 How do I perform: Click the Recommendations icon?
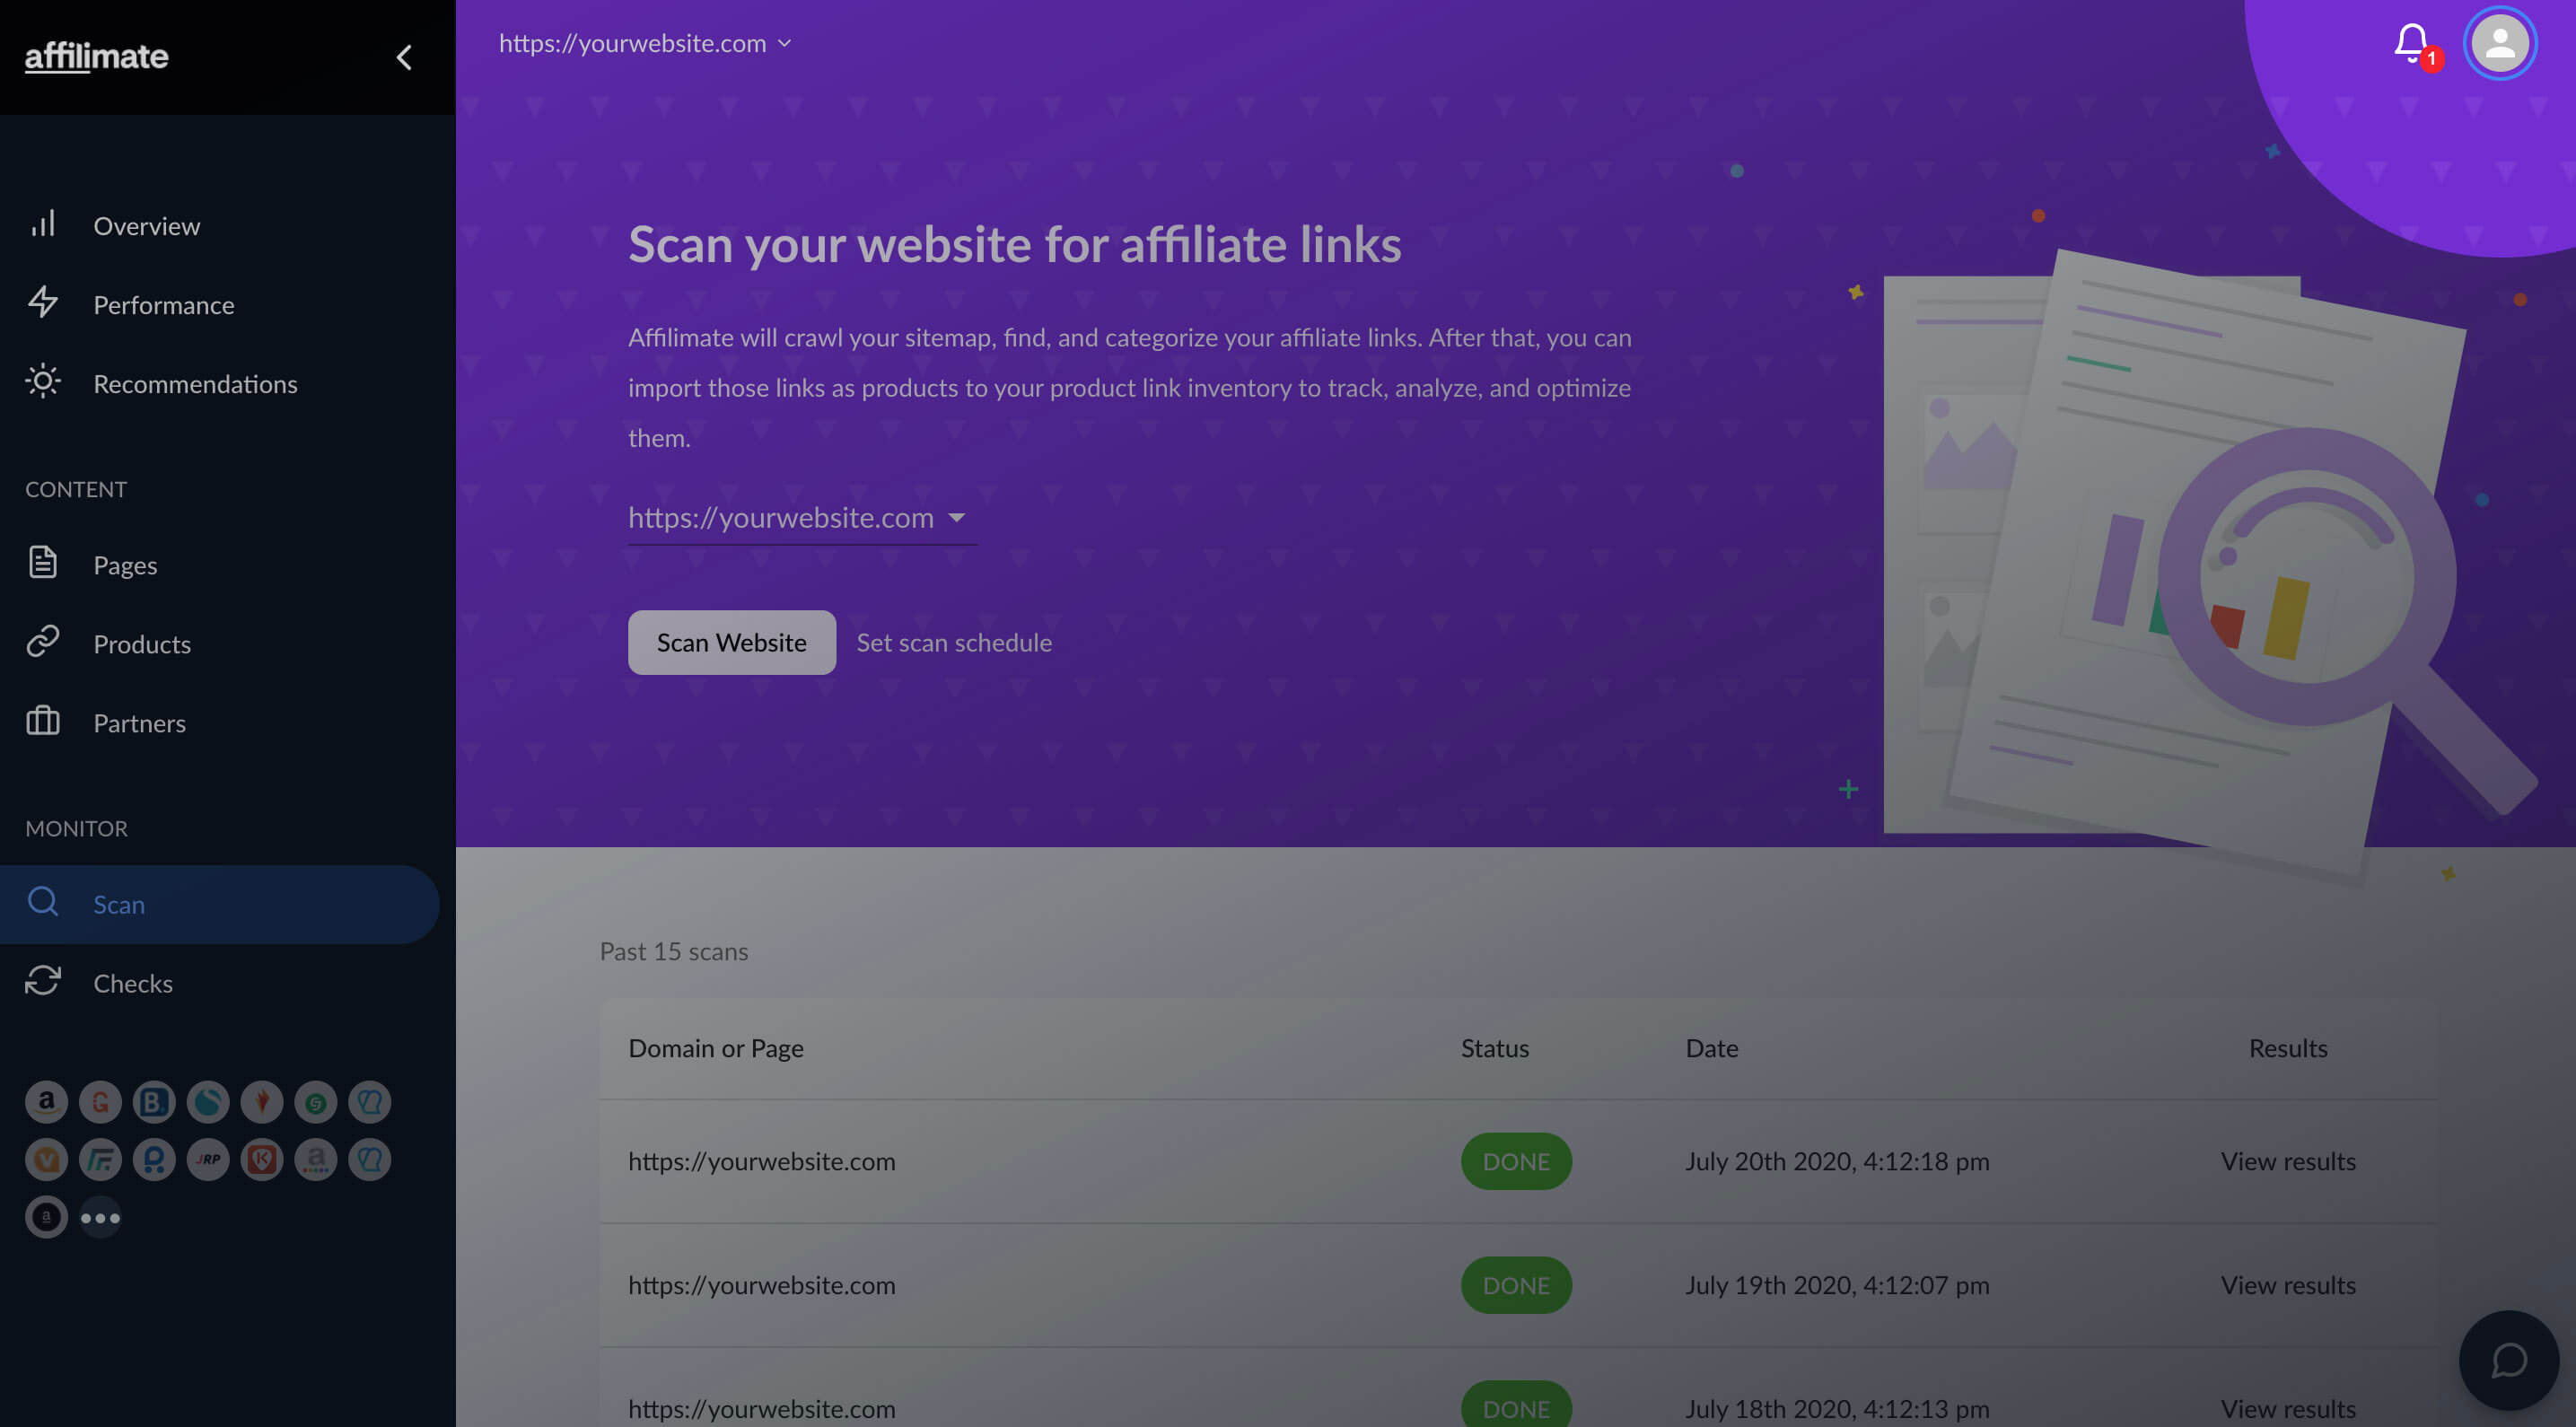(x=42, y=385)
